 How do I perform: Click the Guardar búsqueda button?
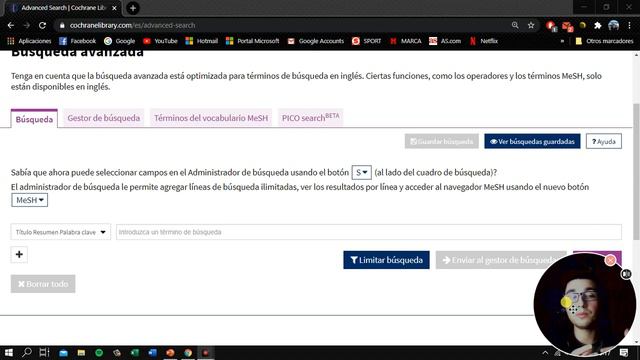tap(442, 141)
